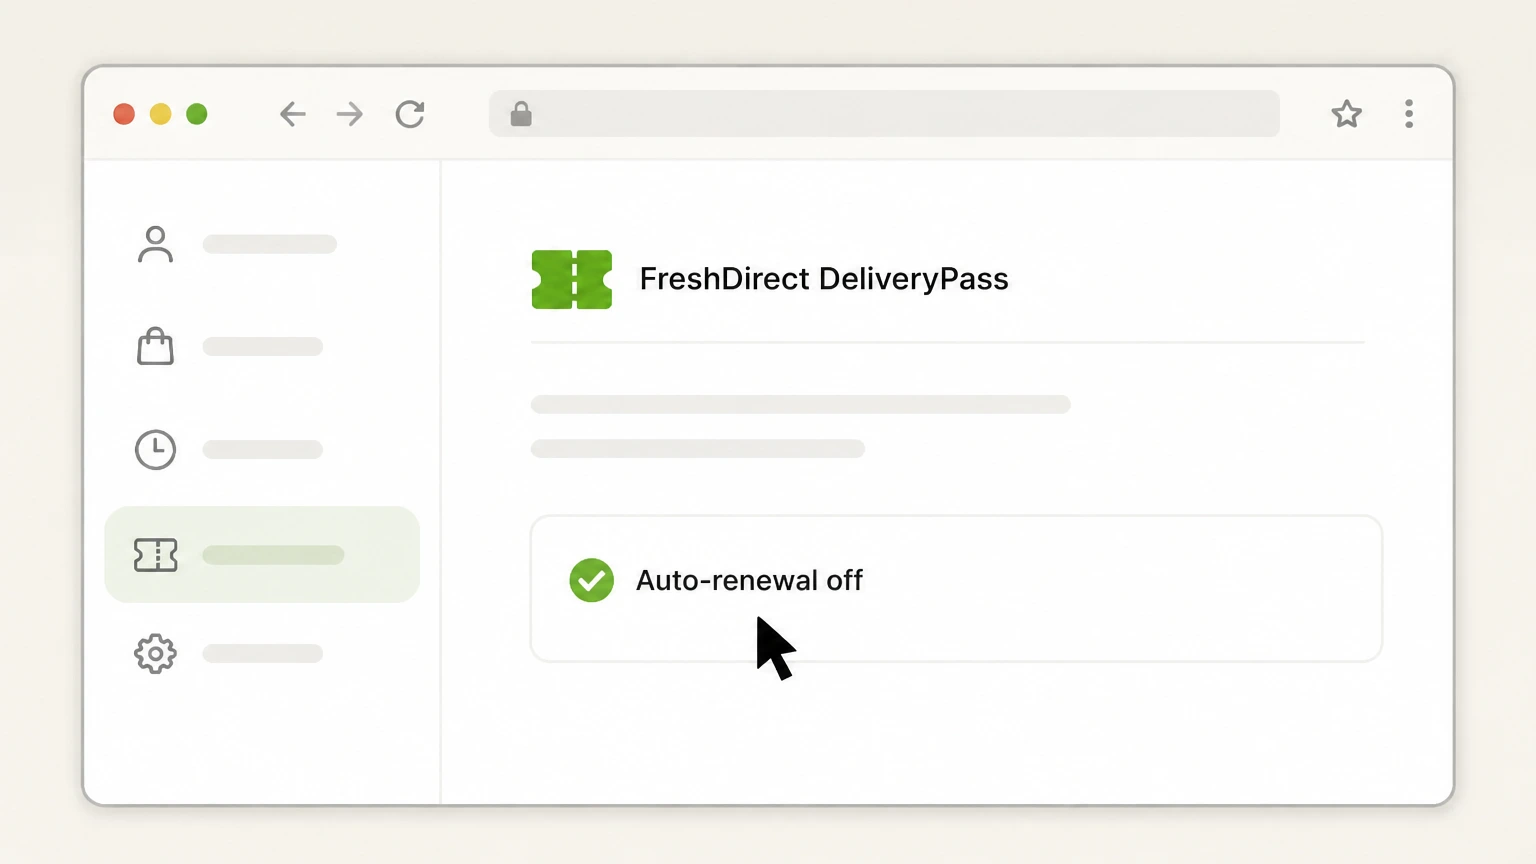
Task: Click the green checkmark beside Auto-renewal off
Action: tap(592, 580)
